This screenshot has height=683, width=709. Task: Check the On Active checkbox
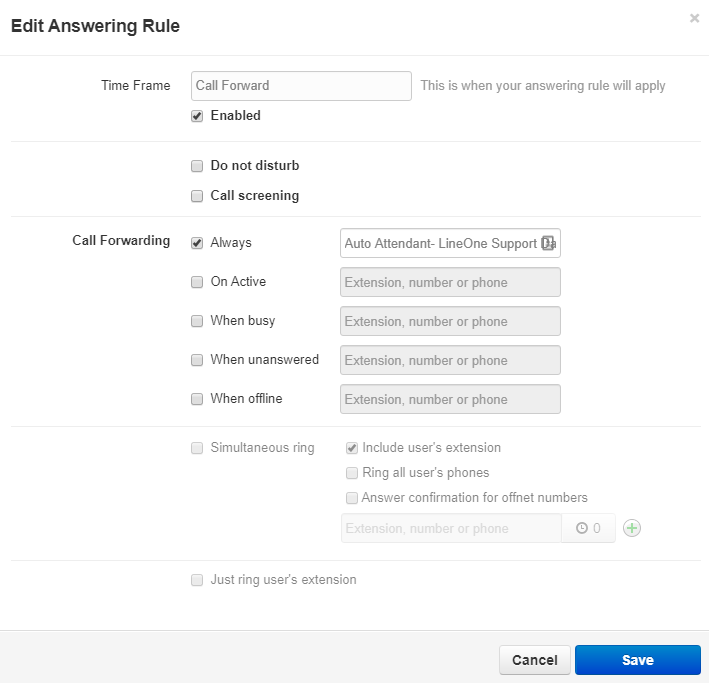point(197,282)
